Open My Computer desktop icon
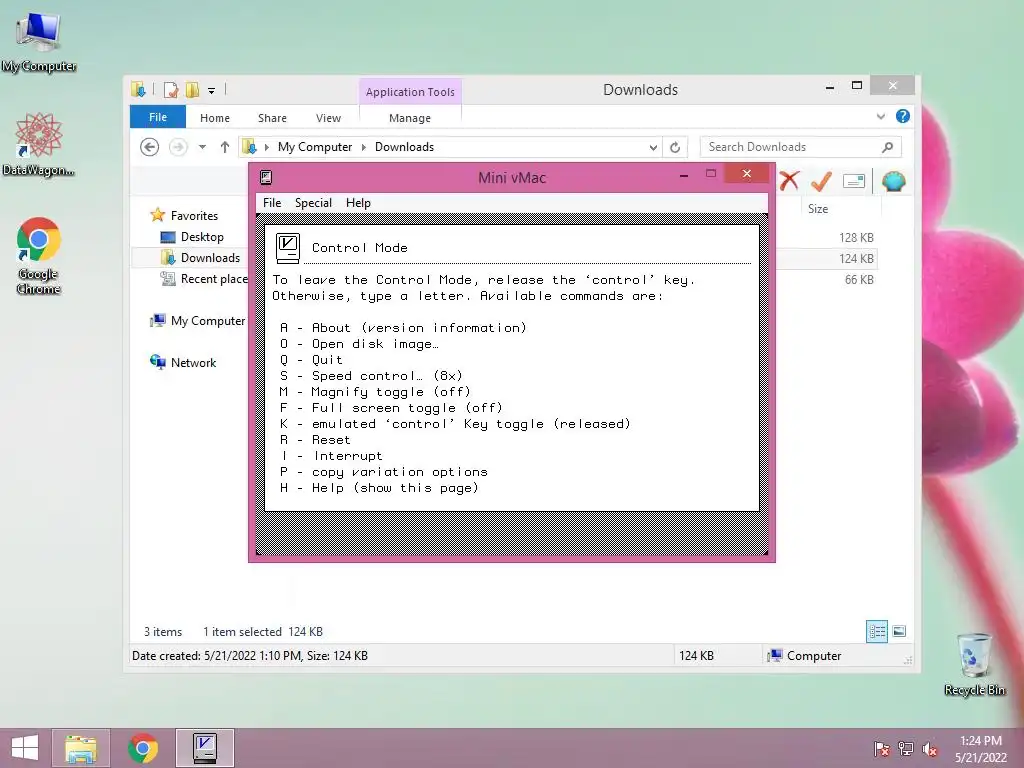 pyautogui.click(x=39, y=41)
